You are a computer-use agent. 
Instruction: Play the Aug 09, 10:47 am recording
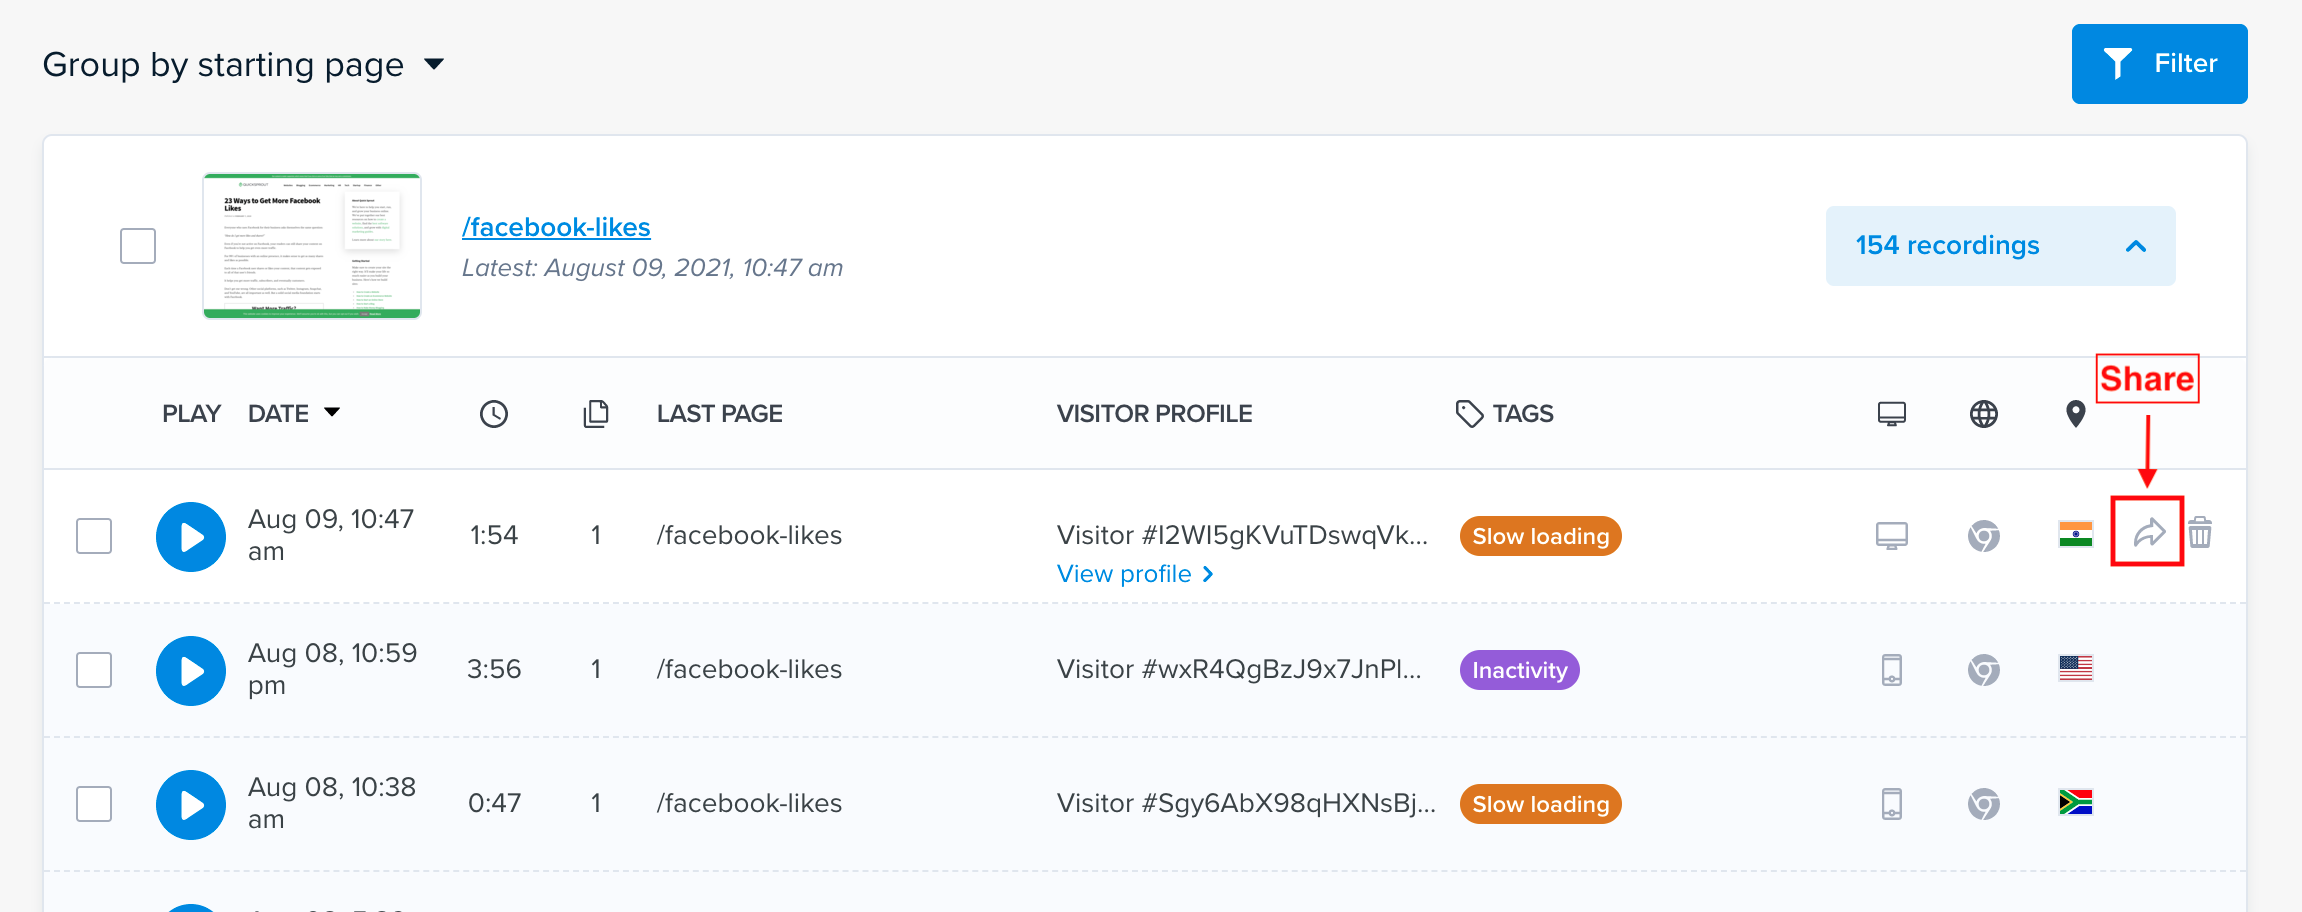click(191, 537)
